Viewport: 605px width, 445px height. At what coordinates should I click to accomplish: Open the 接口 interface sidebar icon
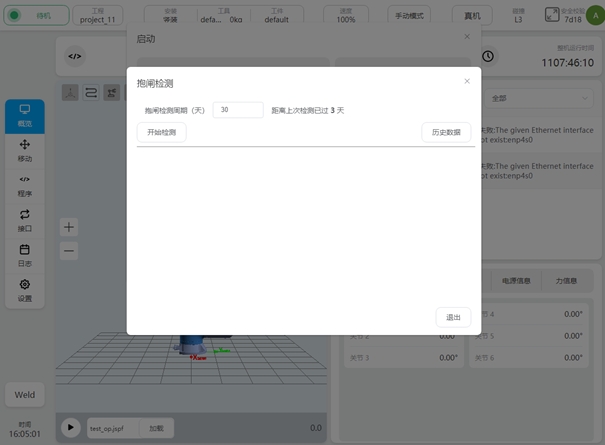(25, 220)
